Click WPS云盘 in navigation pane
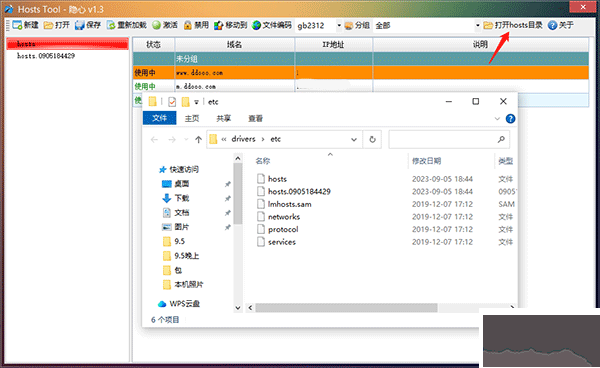This screenshot has height=368, width=600. (x=184, y=304)
